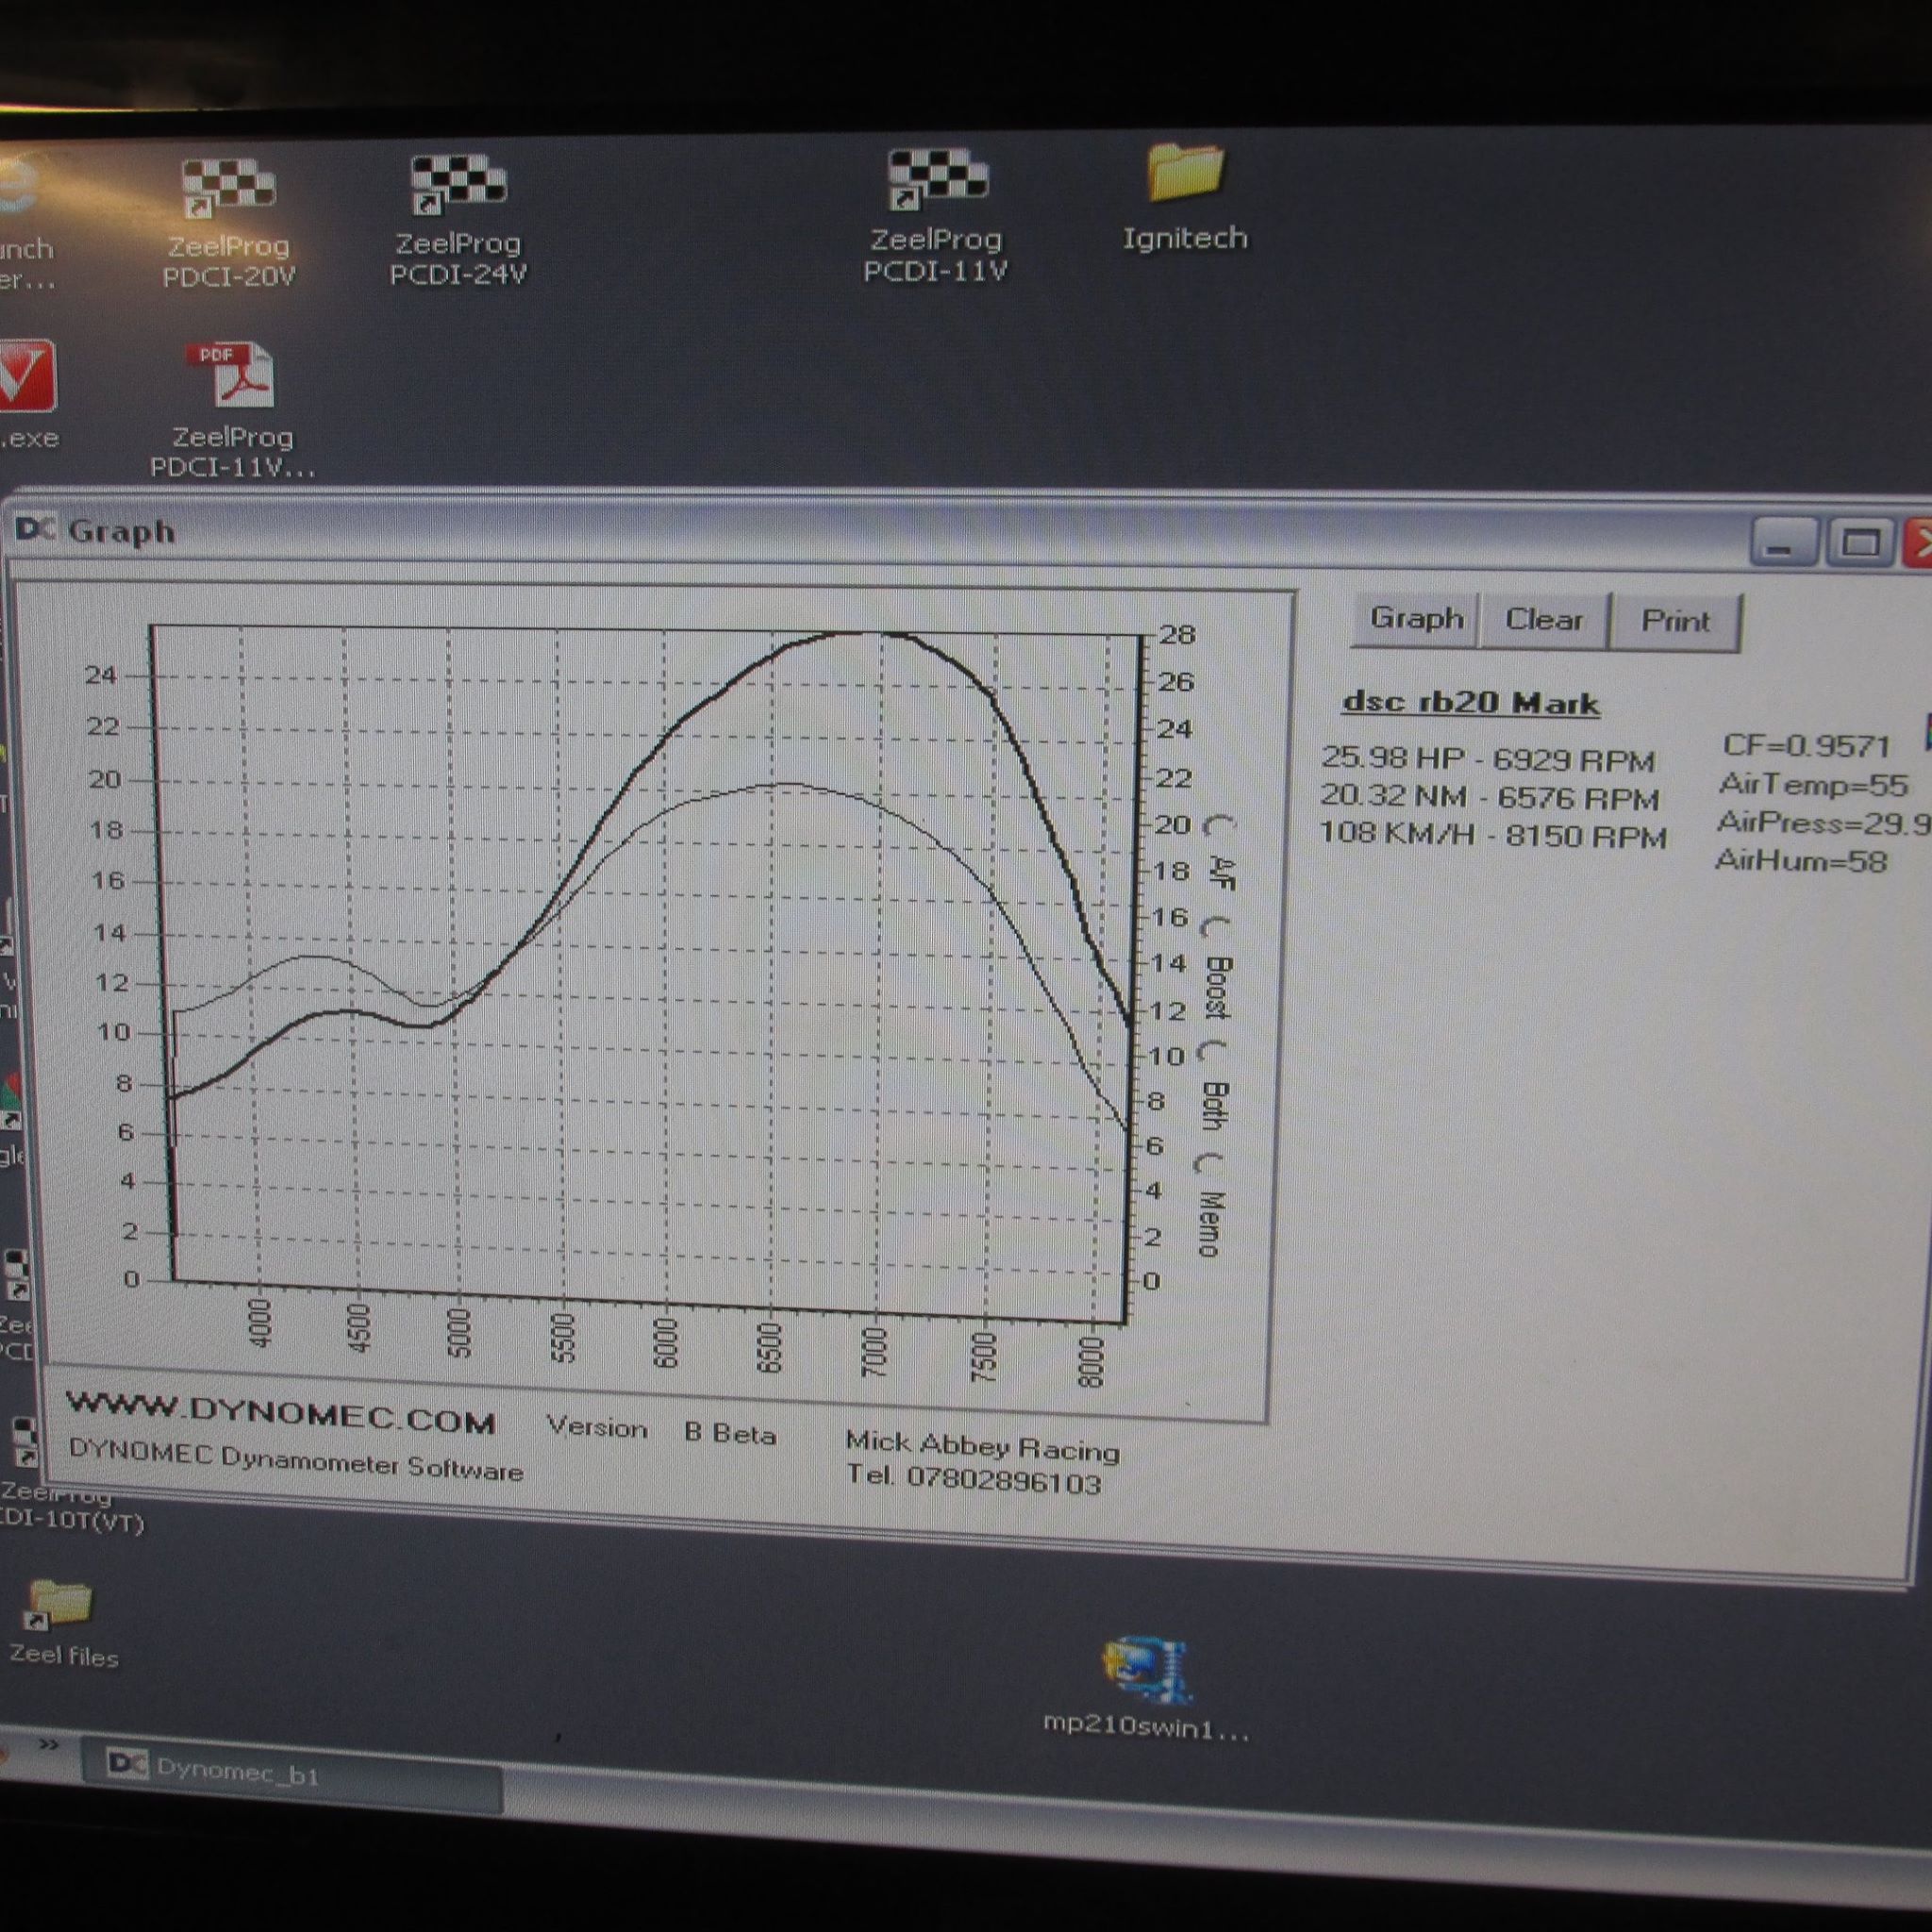Click the Print button
Viewport: 1932px width, 1932px height.
1675,621
